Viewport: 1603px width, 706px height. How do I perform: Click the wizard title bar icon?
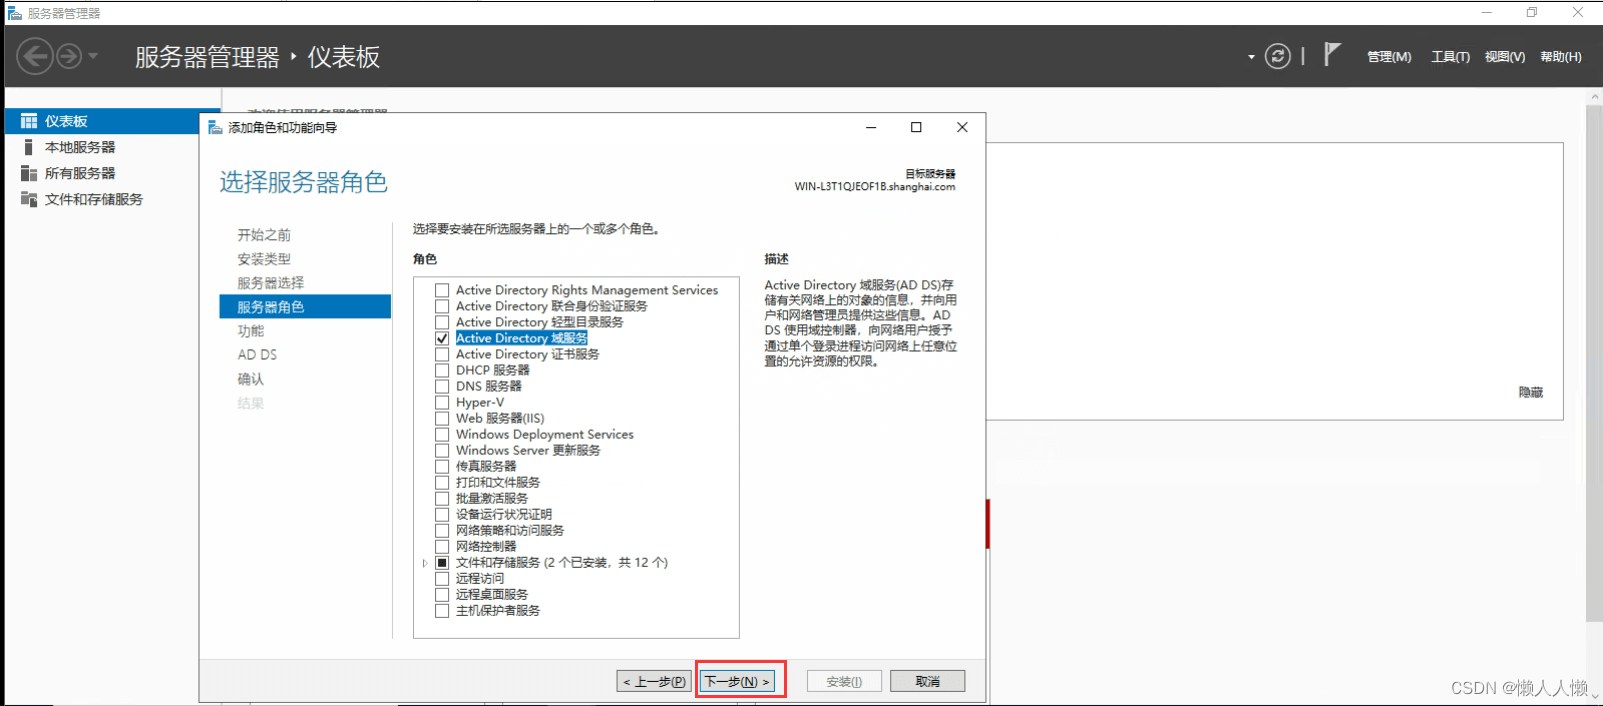215,128
